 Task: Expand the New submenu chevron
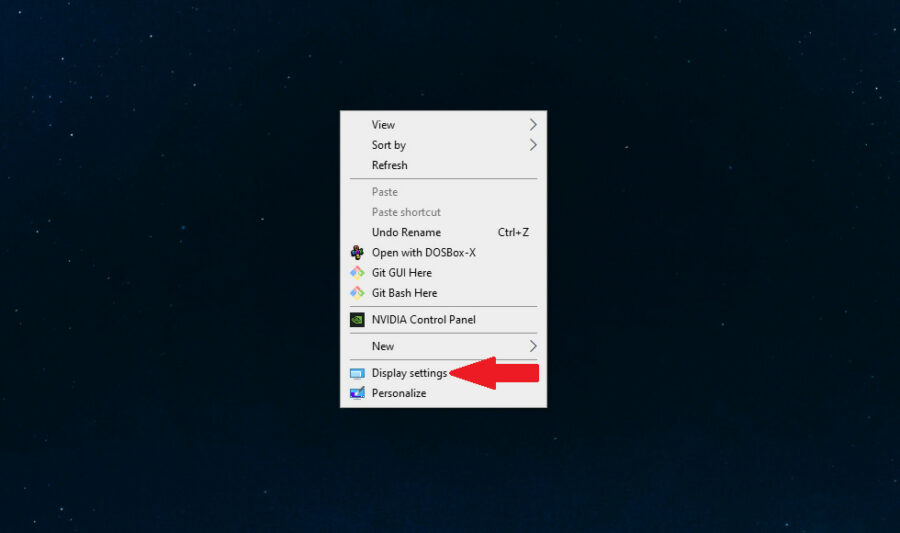click(x=533, y=346)
